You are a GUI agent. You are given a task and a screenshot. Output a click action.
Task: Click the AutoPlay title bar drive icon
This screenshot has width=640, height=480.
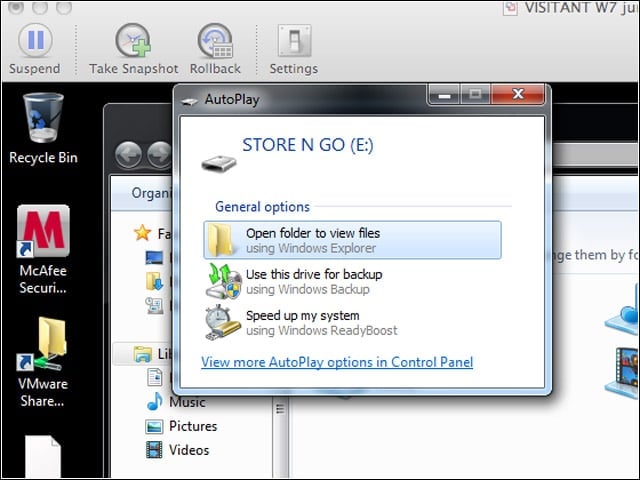[189, 101]
